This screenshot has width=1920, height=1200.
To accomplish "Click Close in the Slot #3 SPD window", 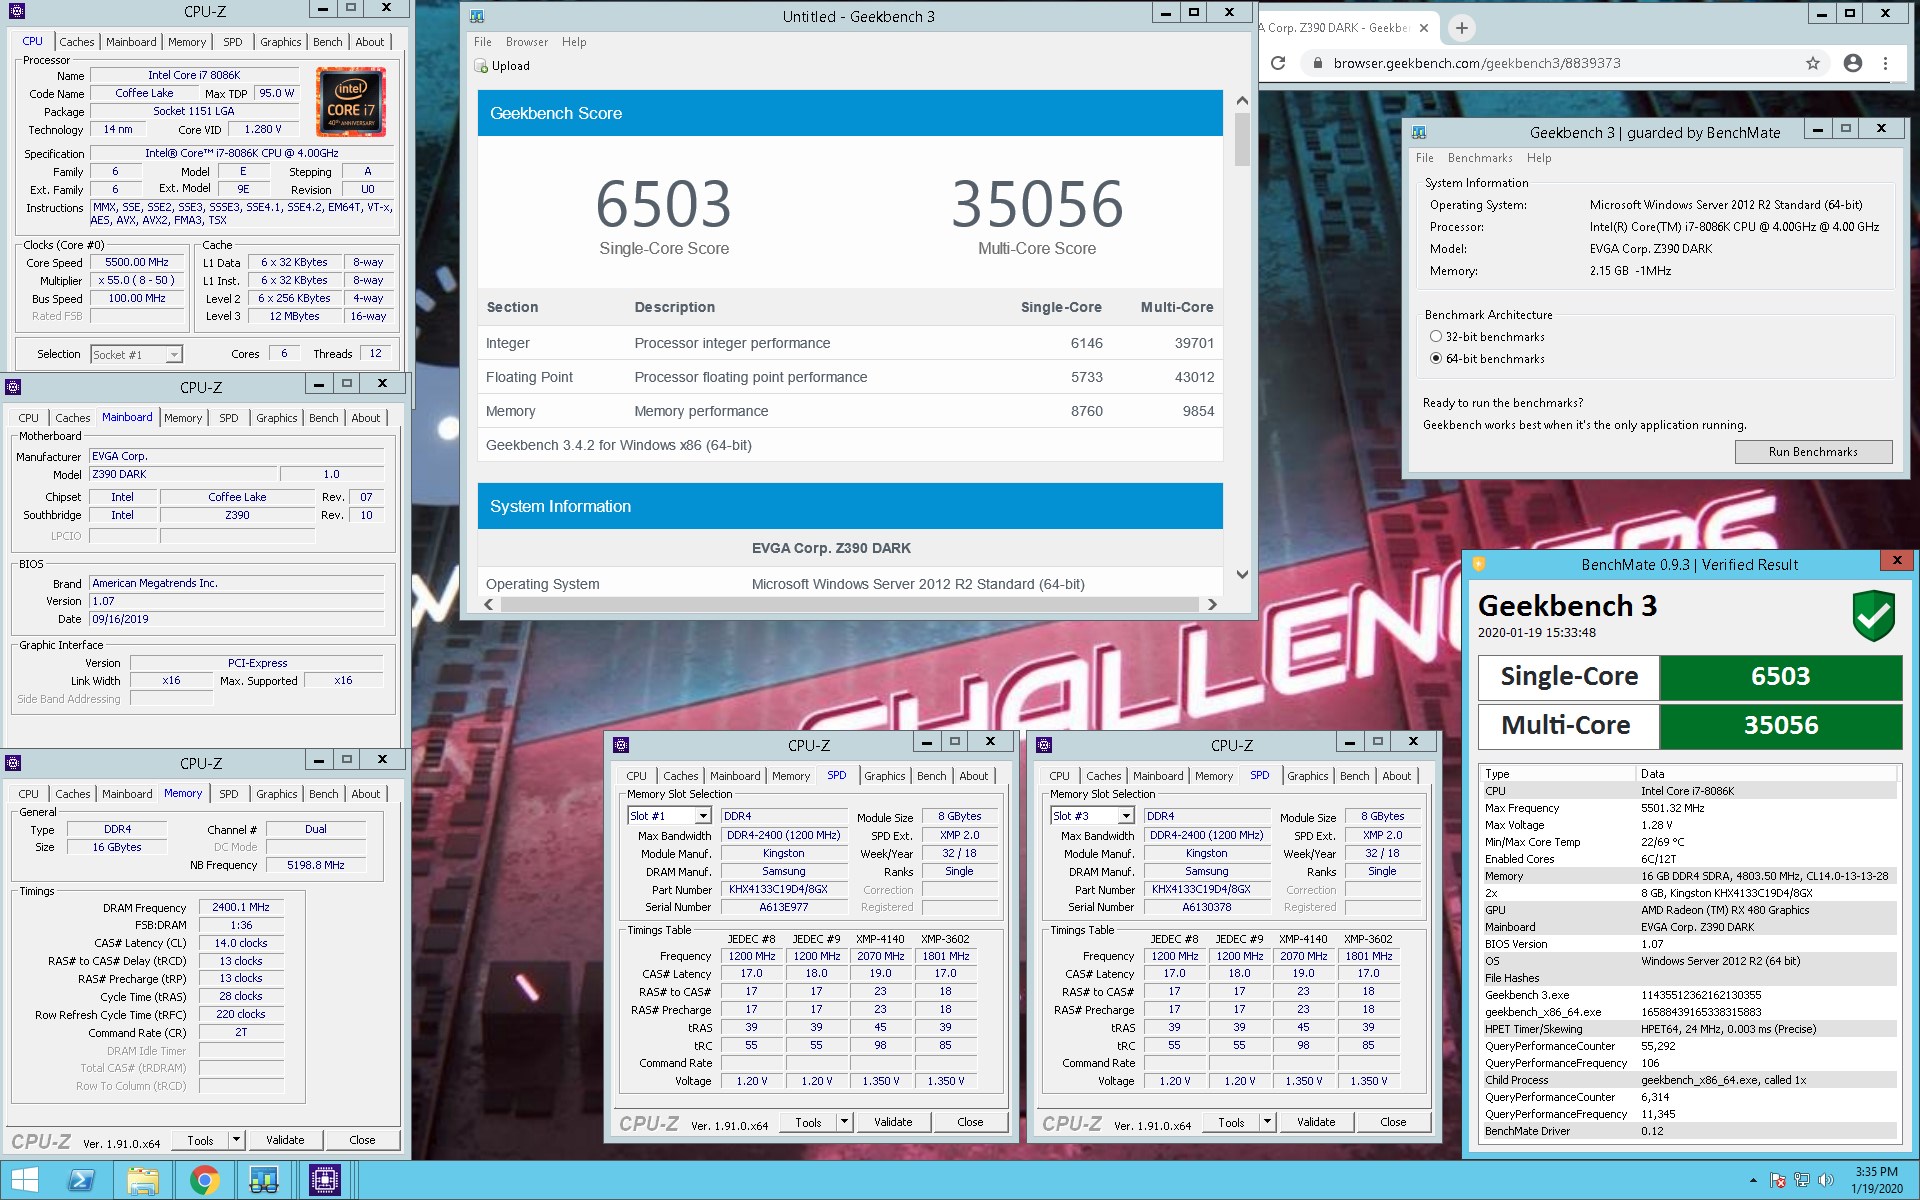I will 1393,1122.
